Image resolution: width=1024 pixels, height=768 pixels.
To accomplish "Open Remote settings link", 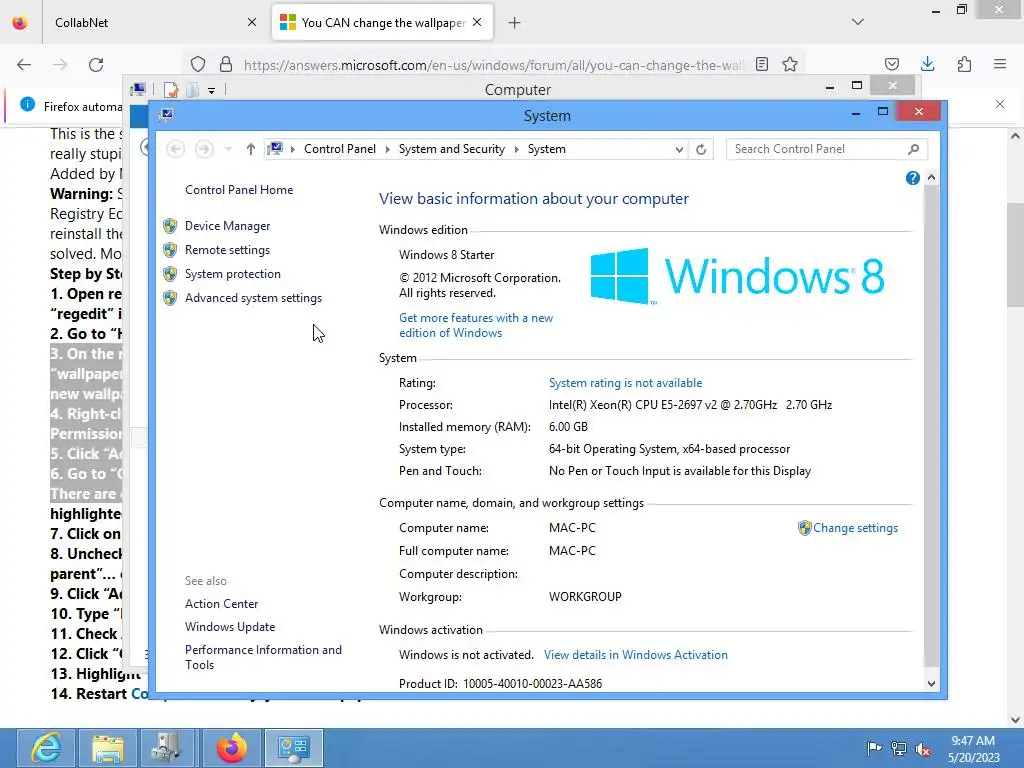I will click(x=227, y=250).
